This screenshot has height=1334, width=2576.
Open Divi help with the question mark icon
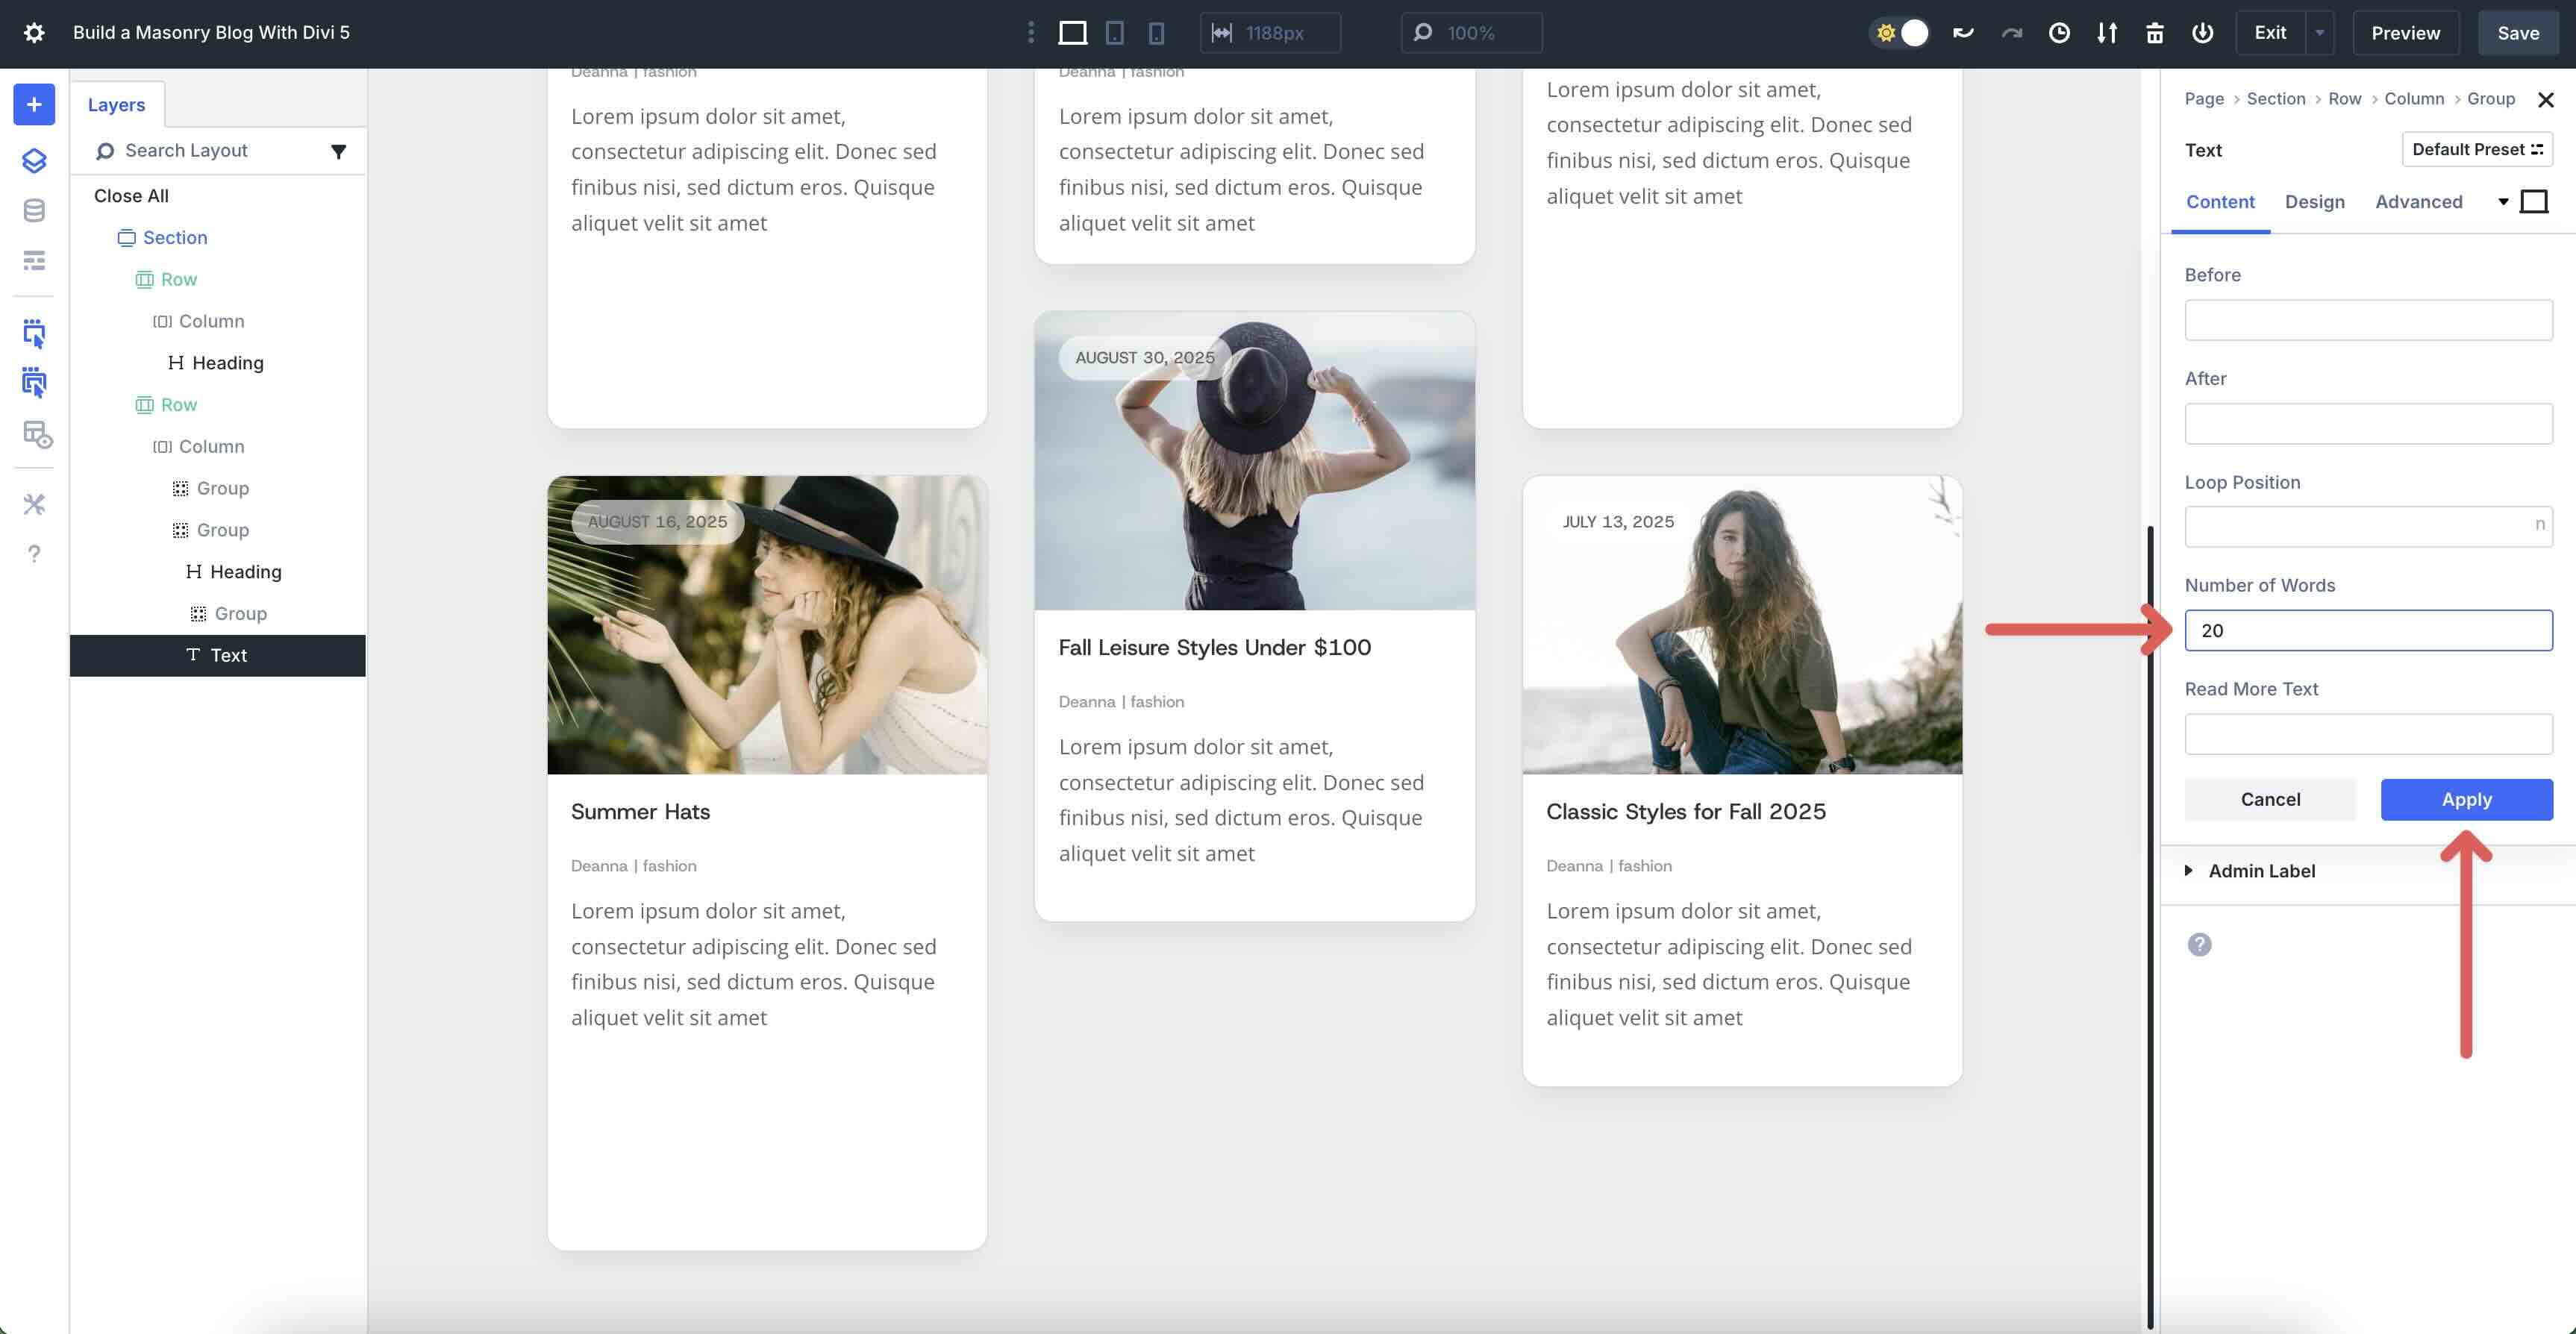[x=34, y=552]
